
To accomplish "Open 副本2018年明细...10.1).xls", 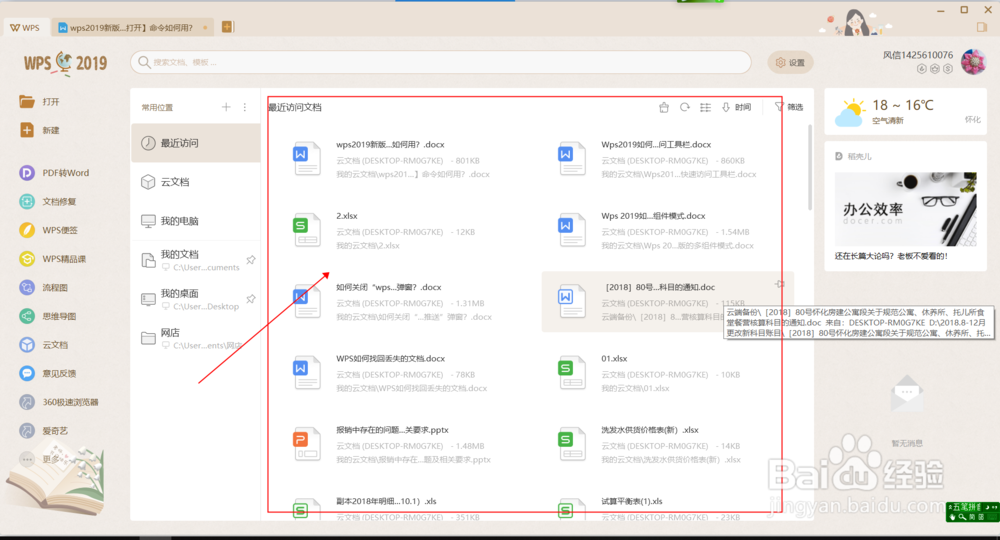I will 408,508.
